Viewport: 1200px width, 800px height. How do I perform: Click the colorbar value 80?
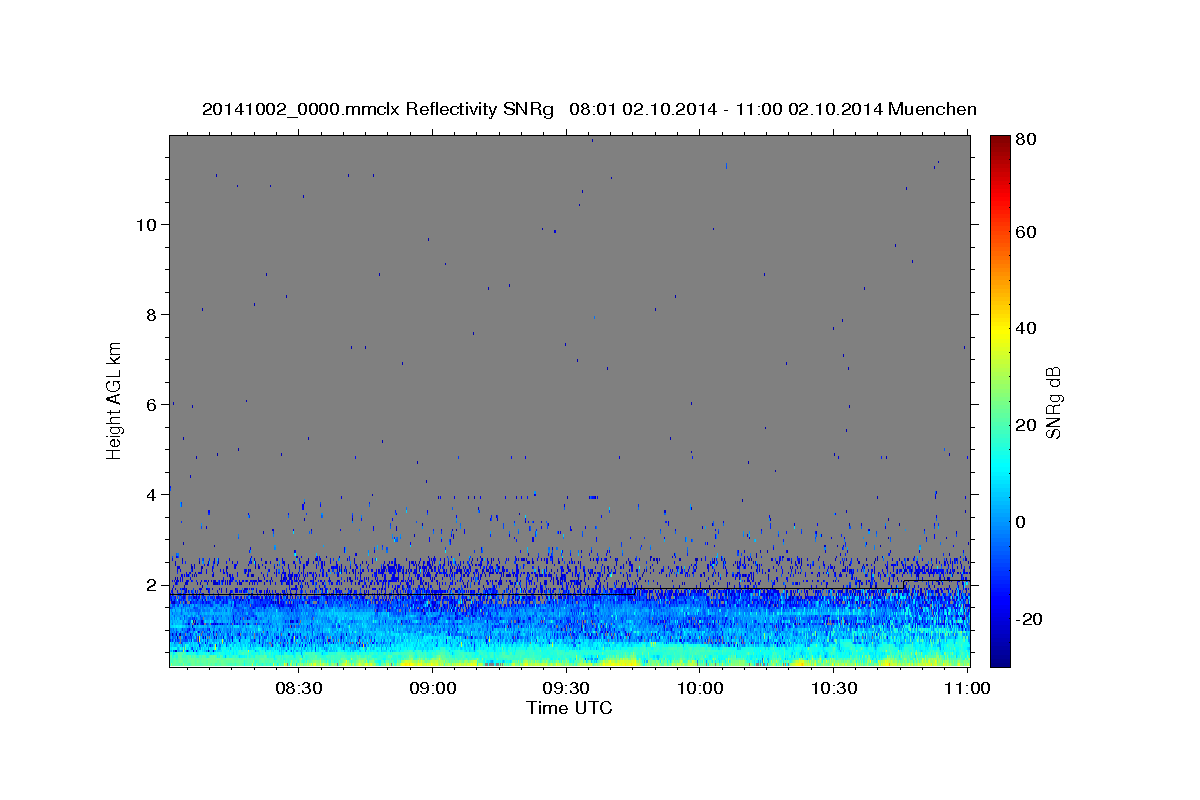coord(1027,139)
